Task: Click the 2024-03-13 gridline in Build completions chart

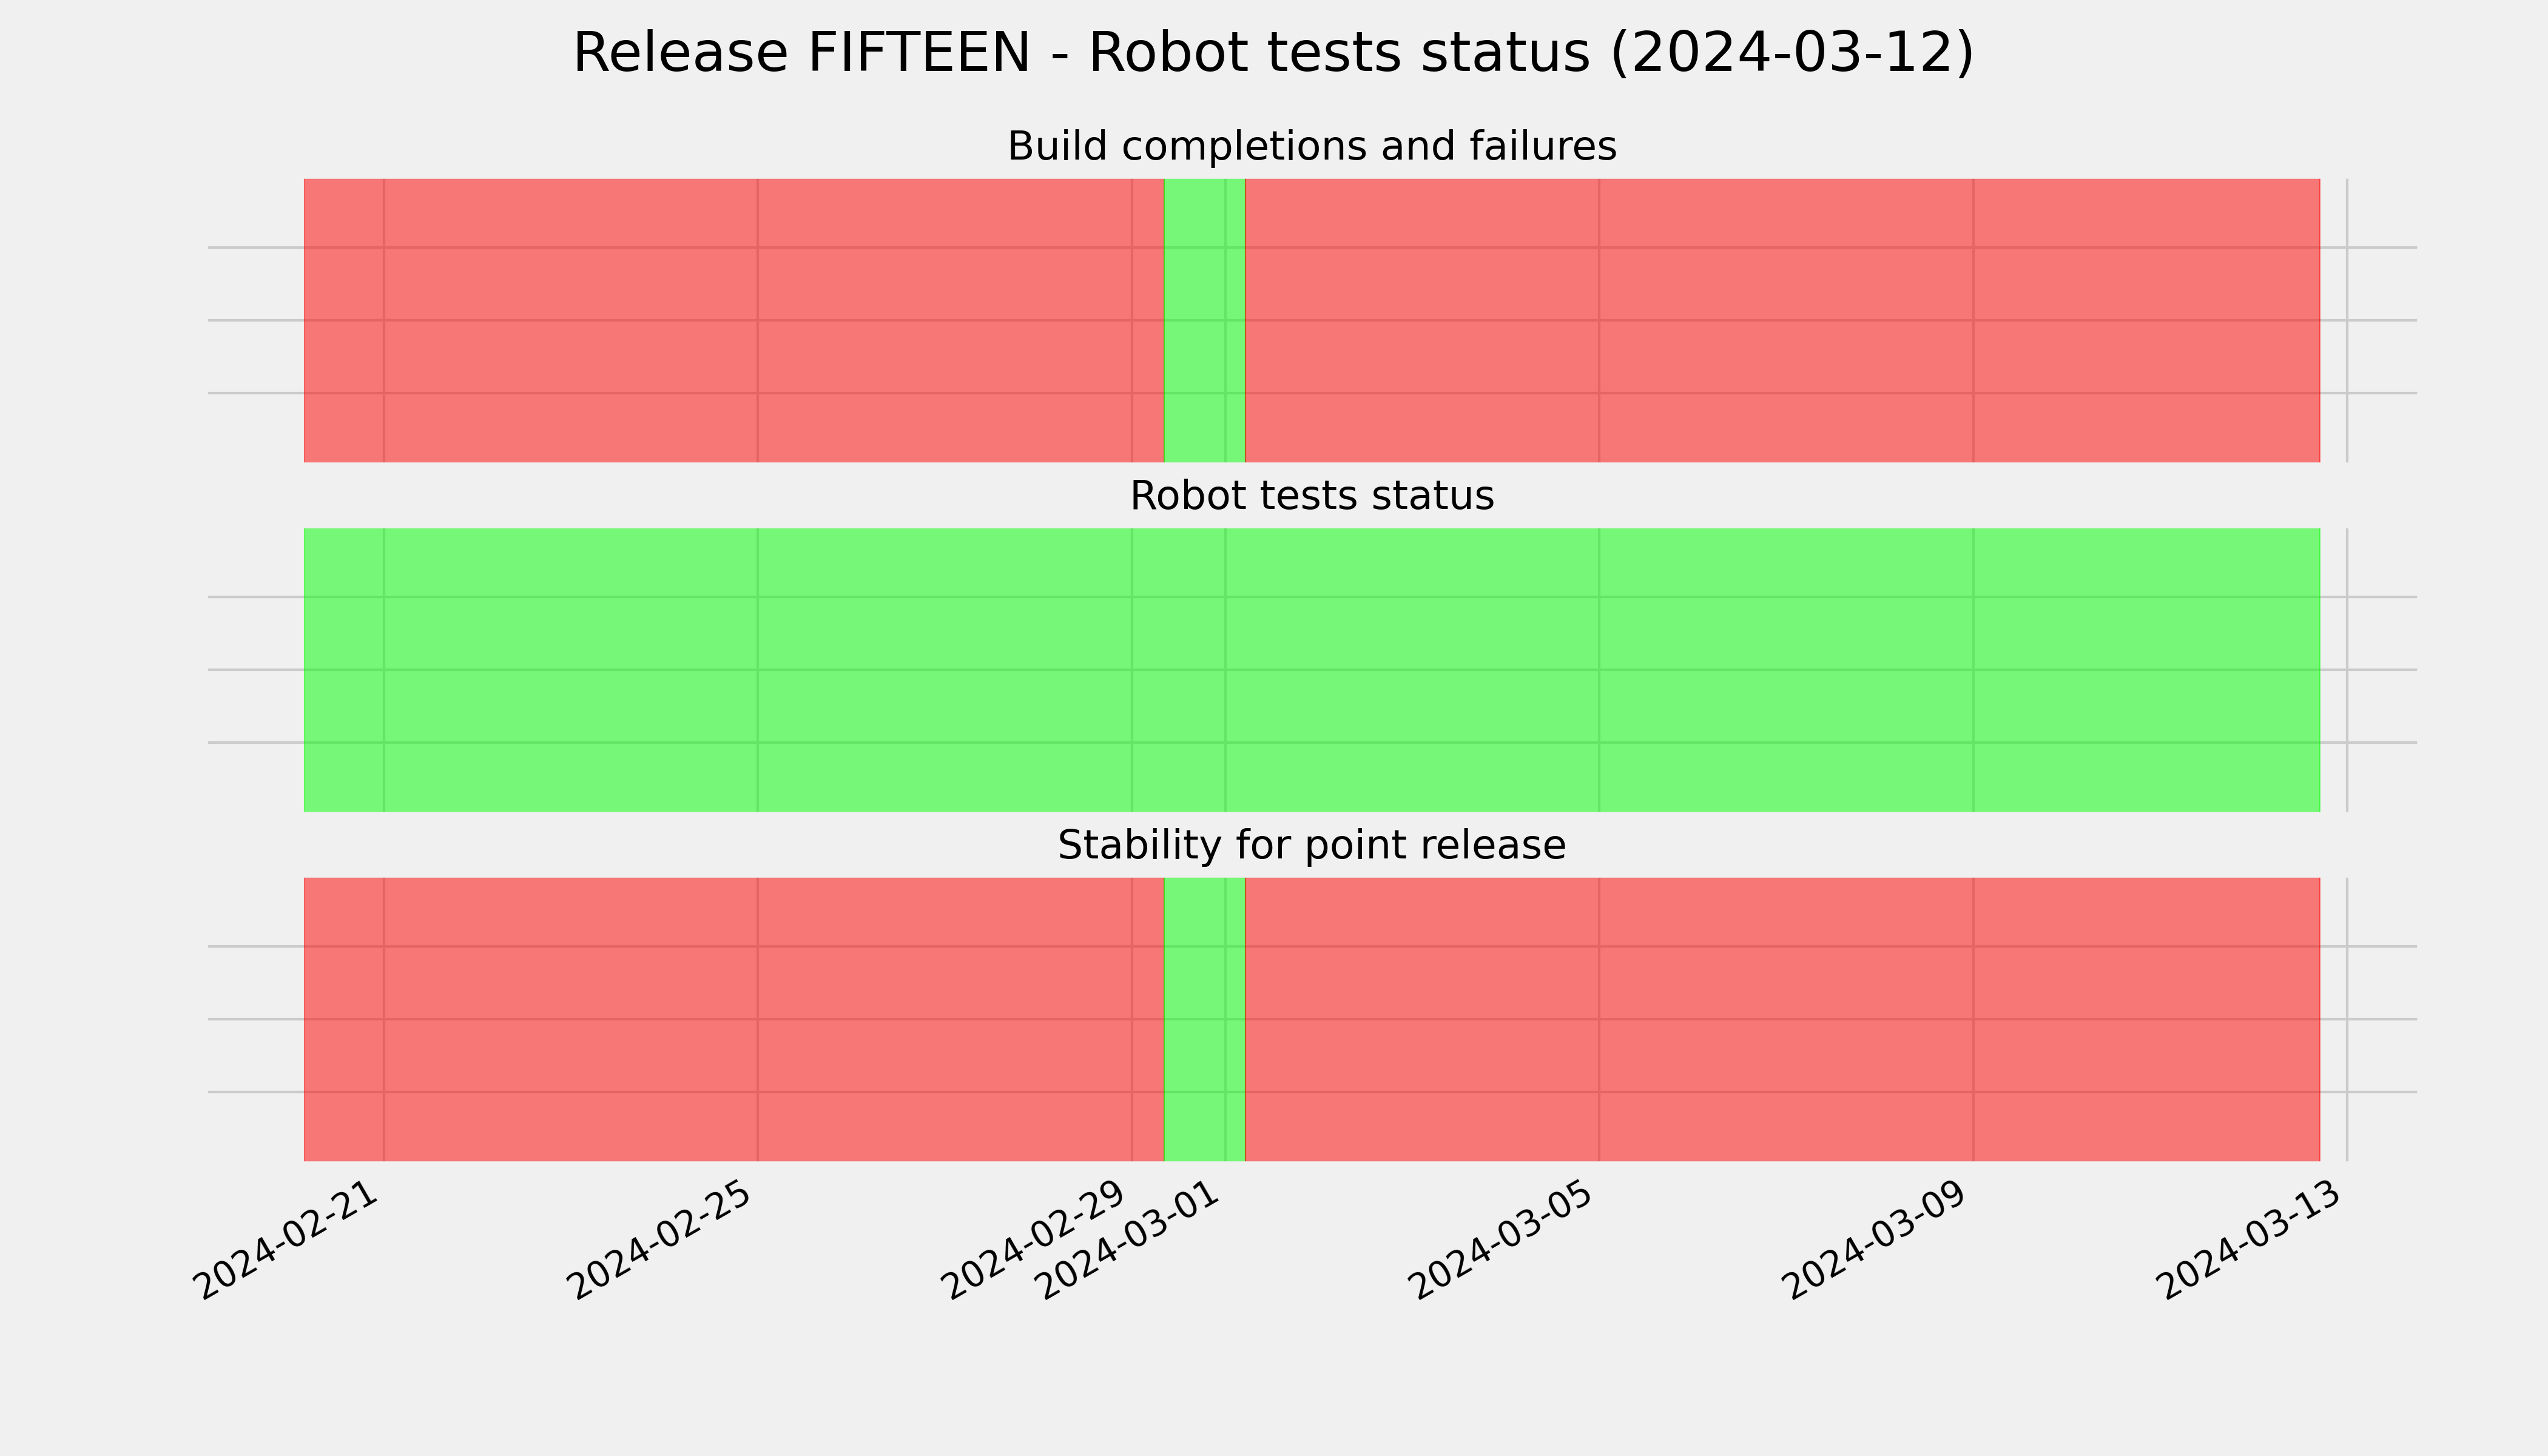Action: [x=2347, y=320]
